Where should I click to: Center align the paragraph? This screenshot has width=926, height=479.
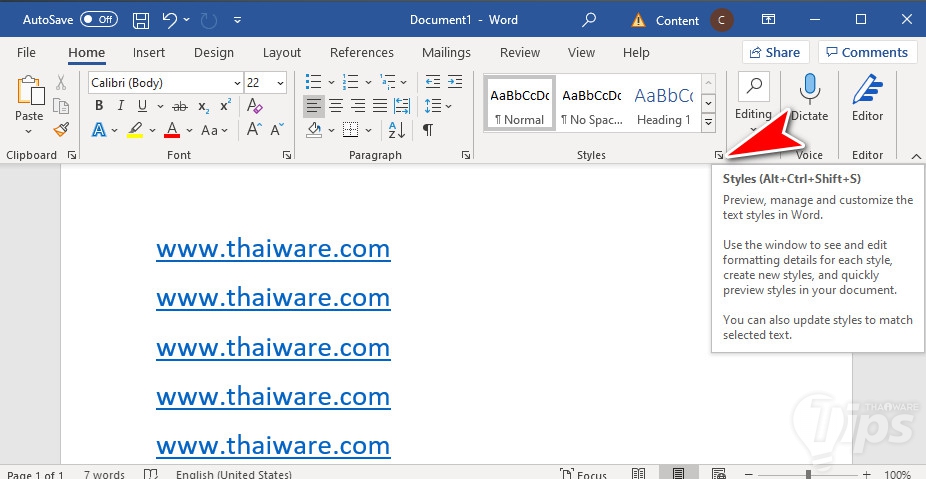coord(336,106)
